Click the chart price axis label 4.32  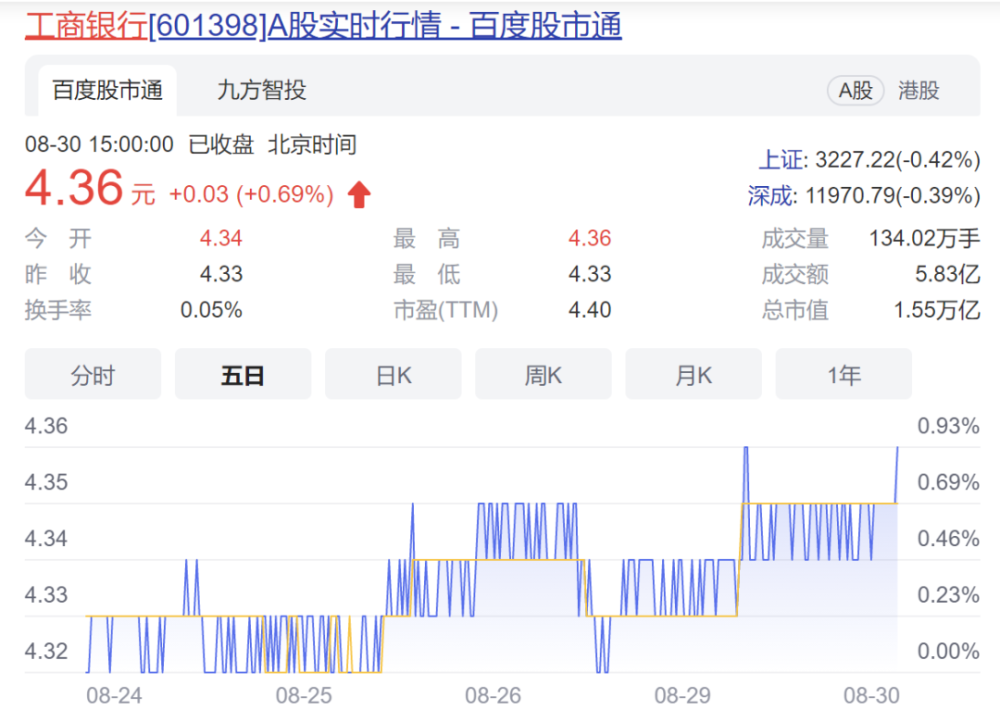click(x=46, y=651)
